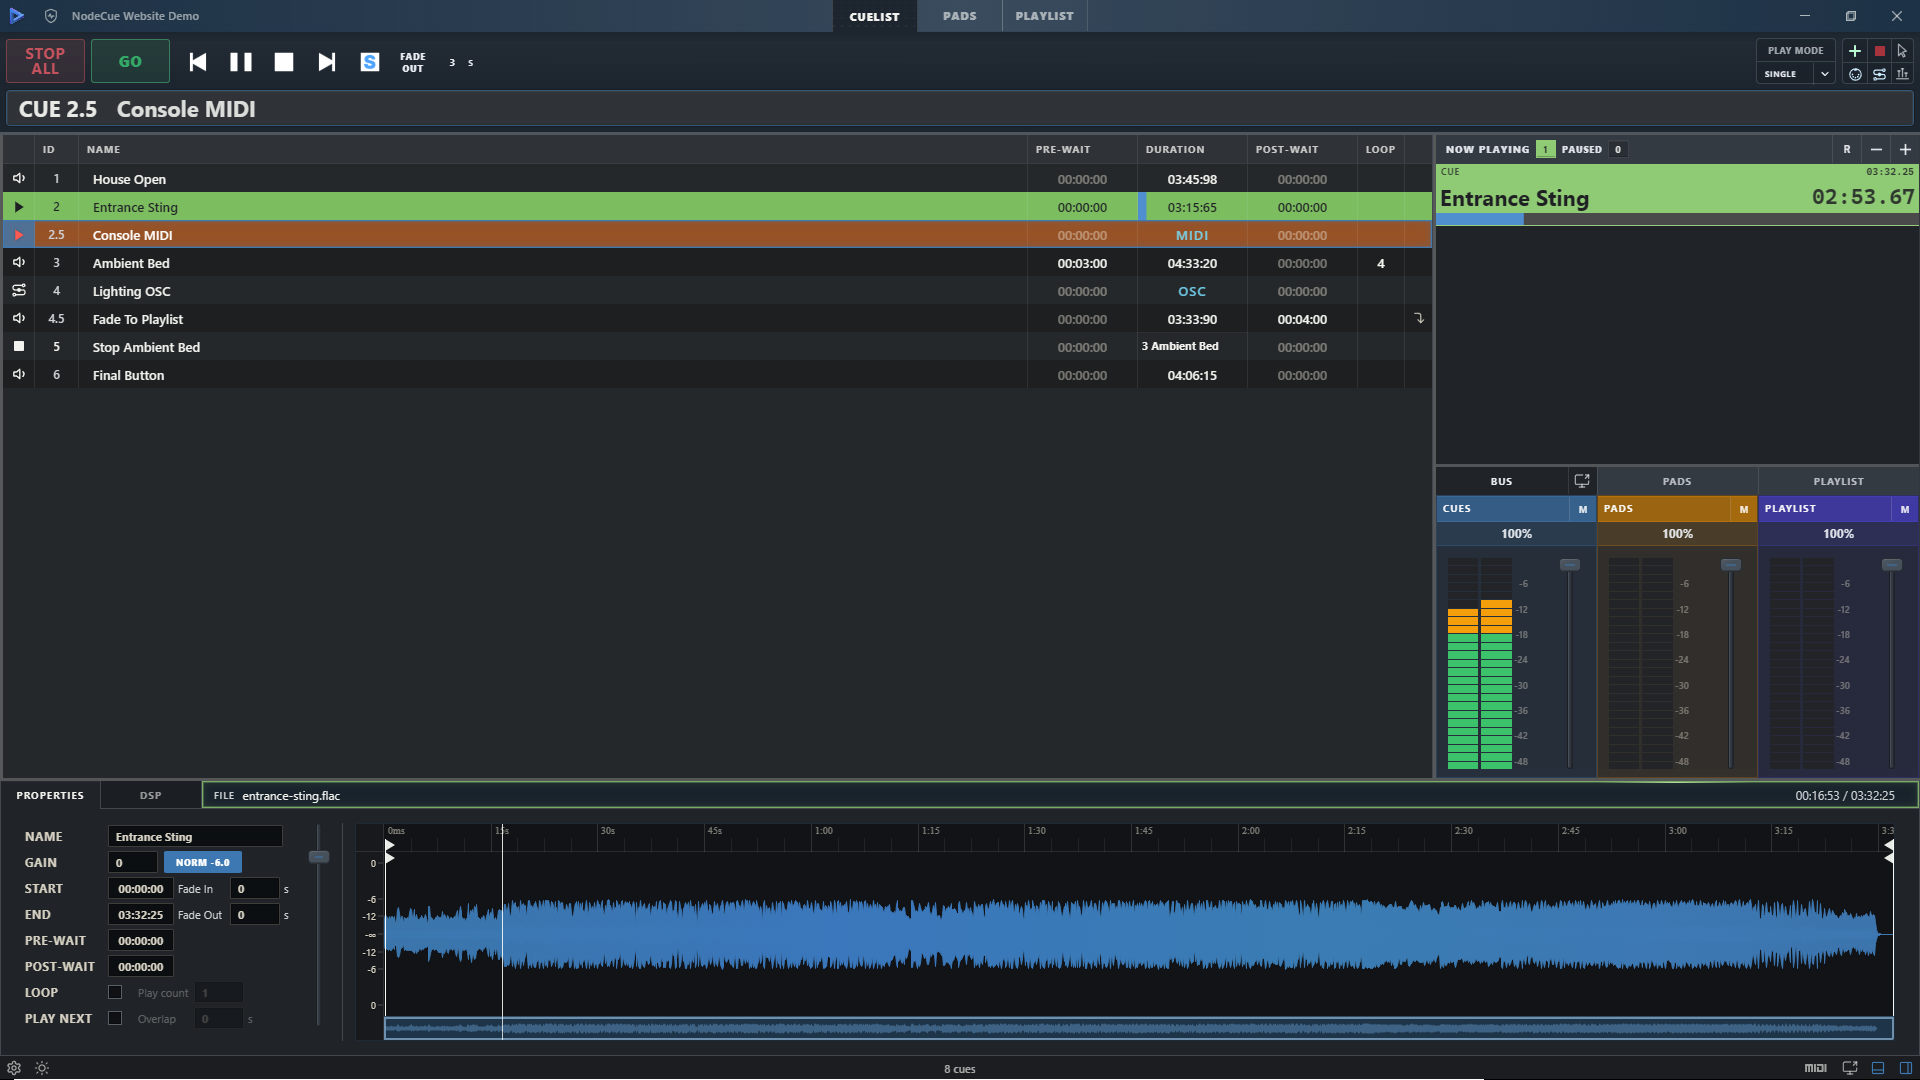
Task: Mute the PLAYLIST bus
Action: 1904,509
